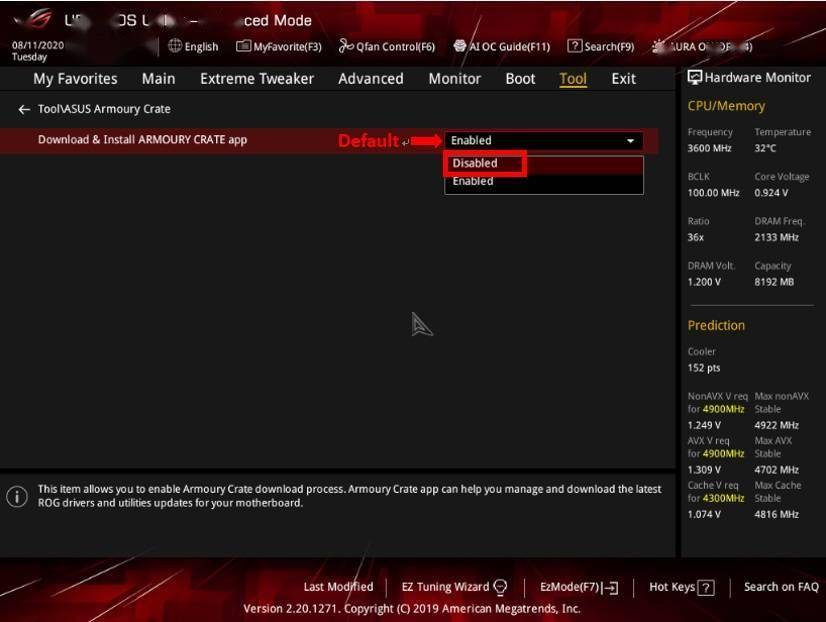Click the date 08/11/2020

click(x=38, y=45)
